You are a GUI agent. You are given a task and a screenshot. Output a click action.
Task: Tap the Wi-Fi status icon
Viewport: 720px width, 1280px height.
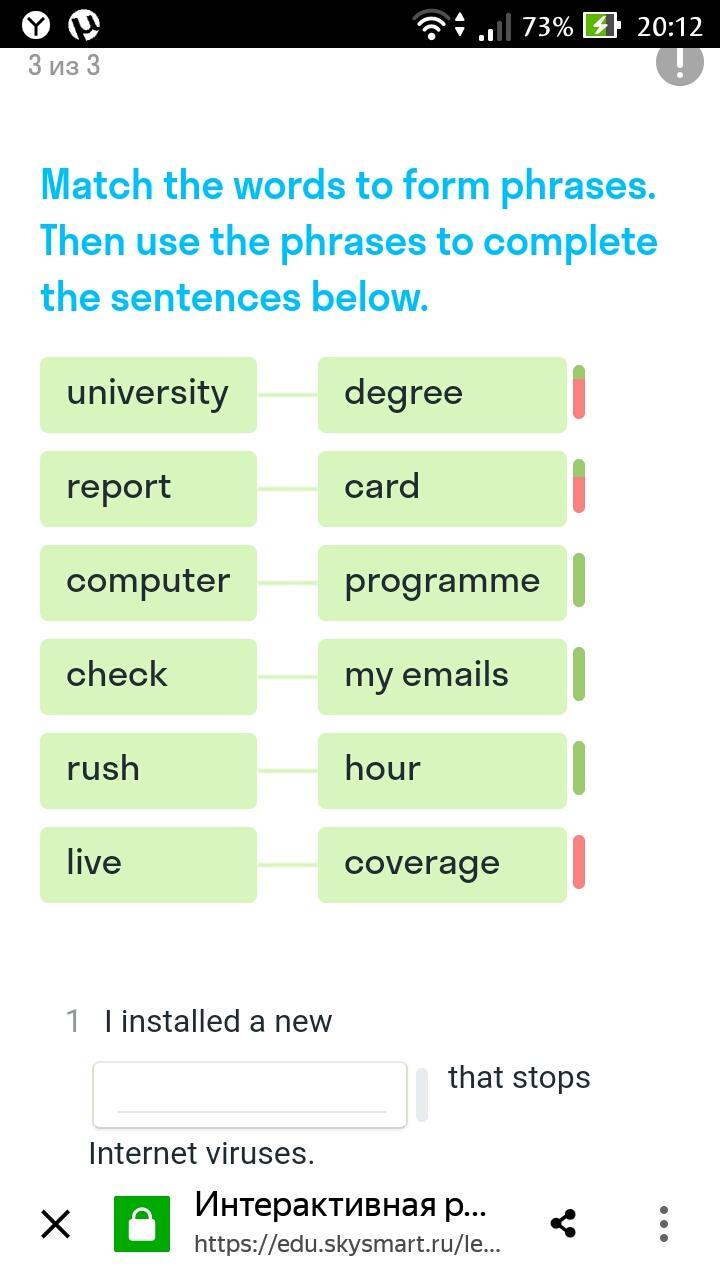tap(431, 25)
